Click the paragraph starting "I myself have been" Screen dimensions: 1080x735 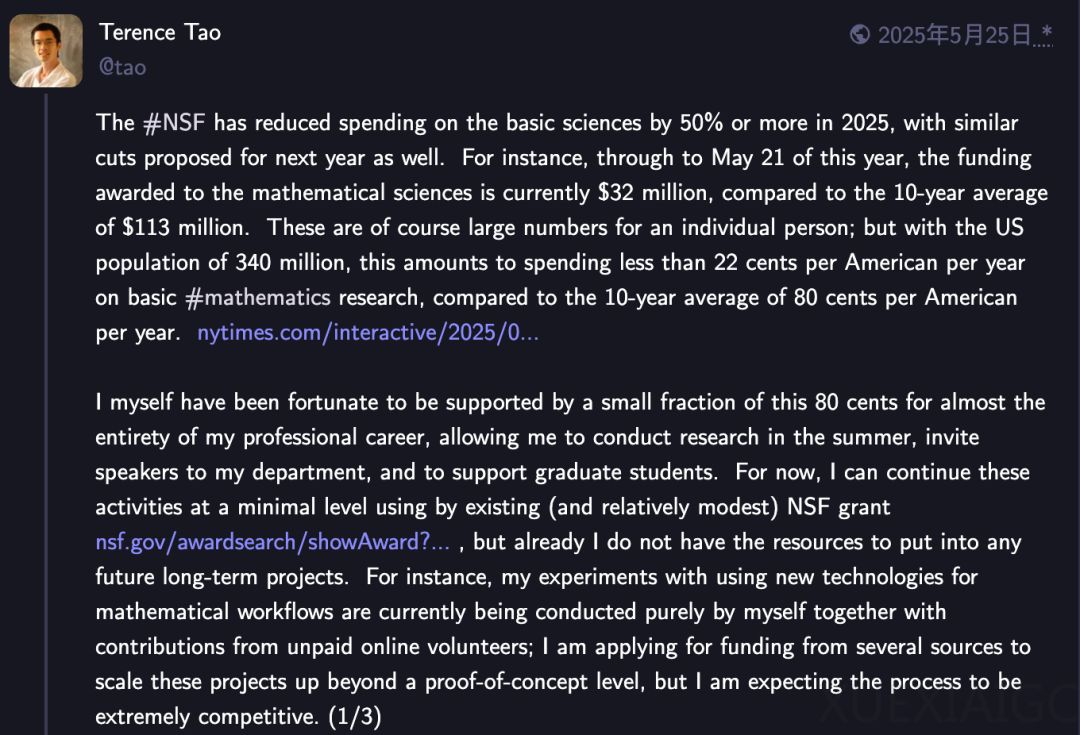(x=570, y=559)
